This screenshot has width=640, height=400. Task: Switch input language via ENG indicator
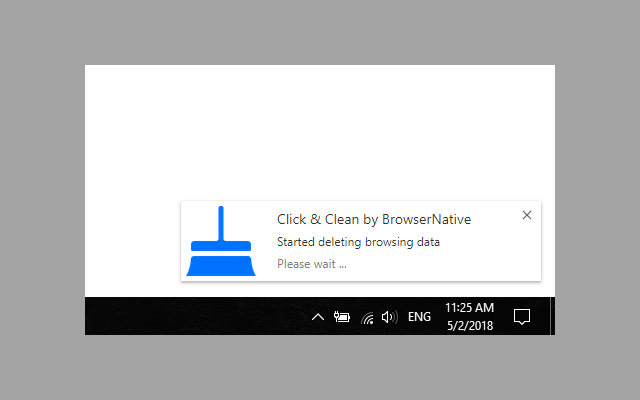[419, 317]
